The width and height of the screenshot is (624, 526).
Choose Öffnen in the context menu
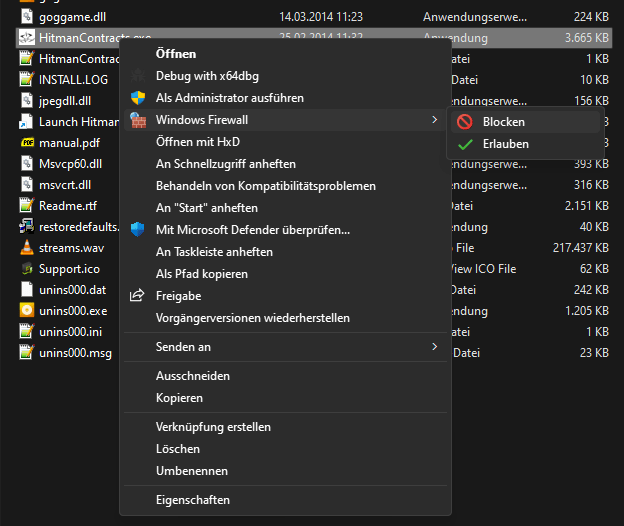point(285,54)
